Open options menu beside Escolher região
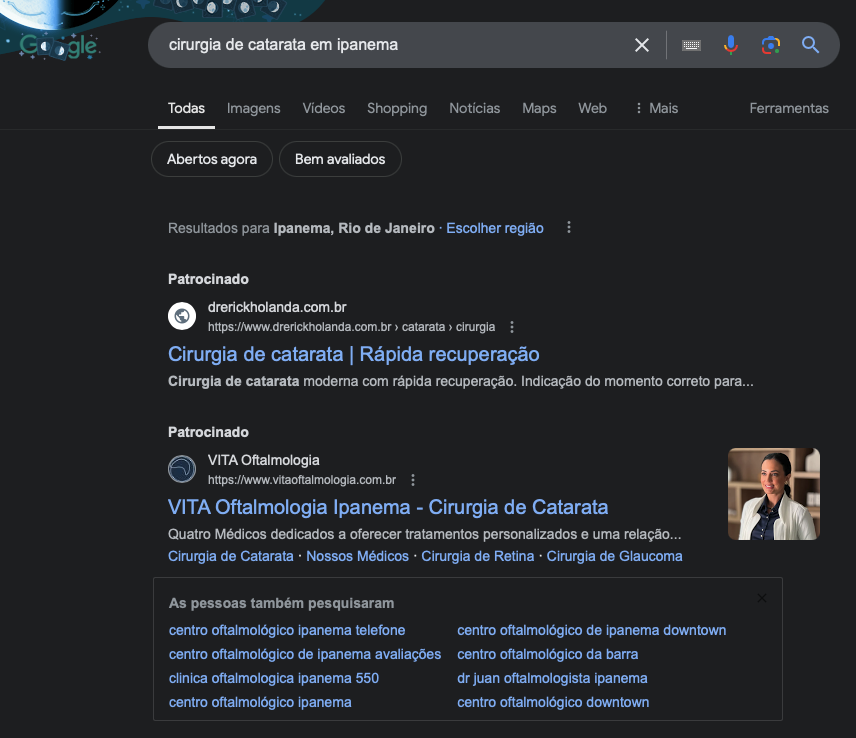 click(x=569, y=228)
